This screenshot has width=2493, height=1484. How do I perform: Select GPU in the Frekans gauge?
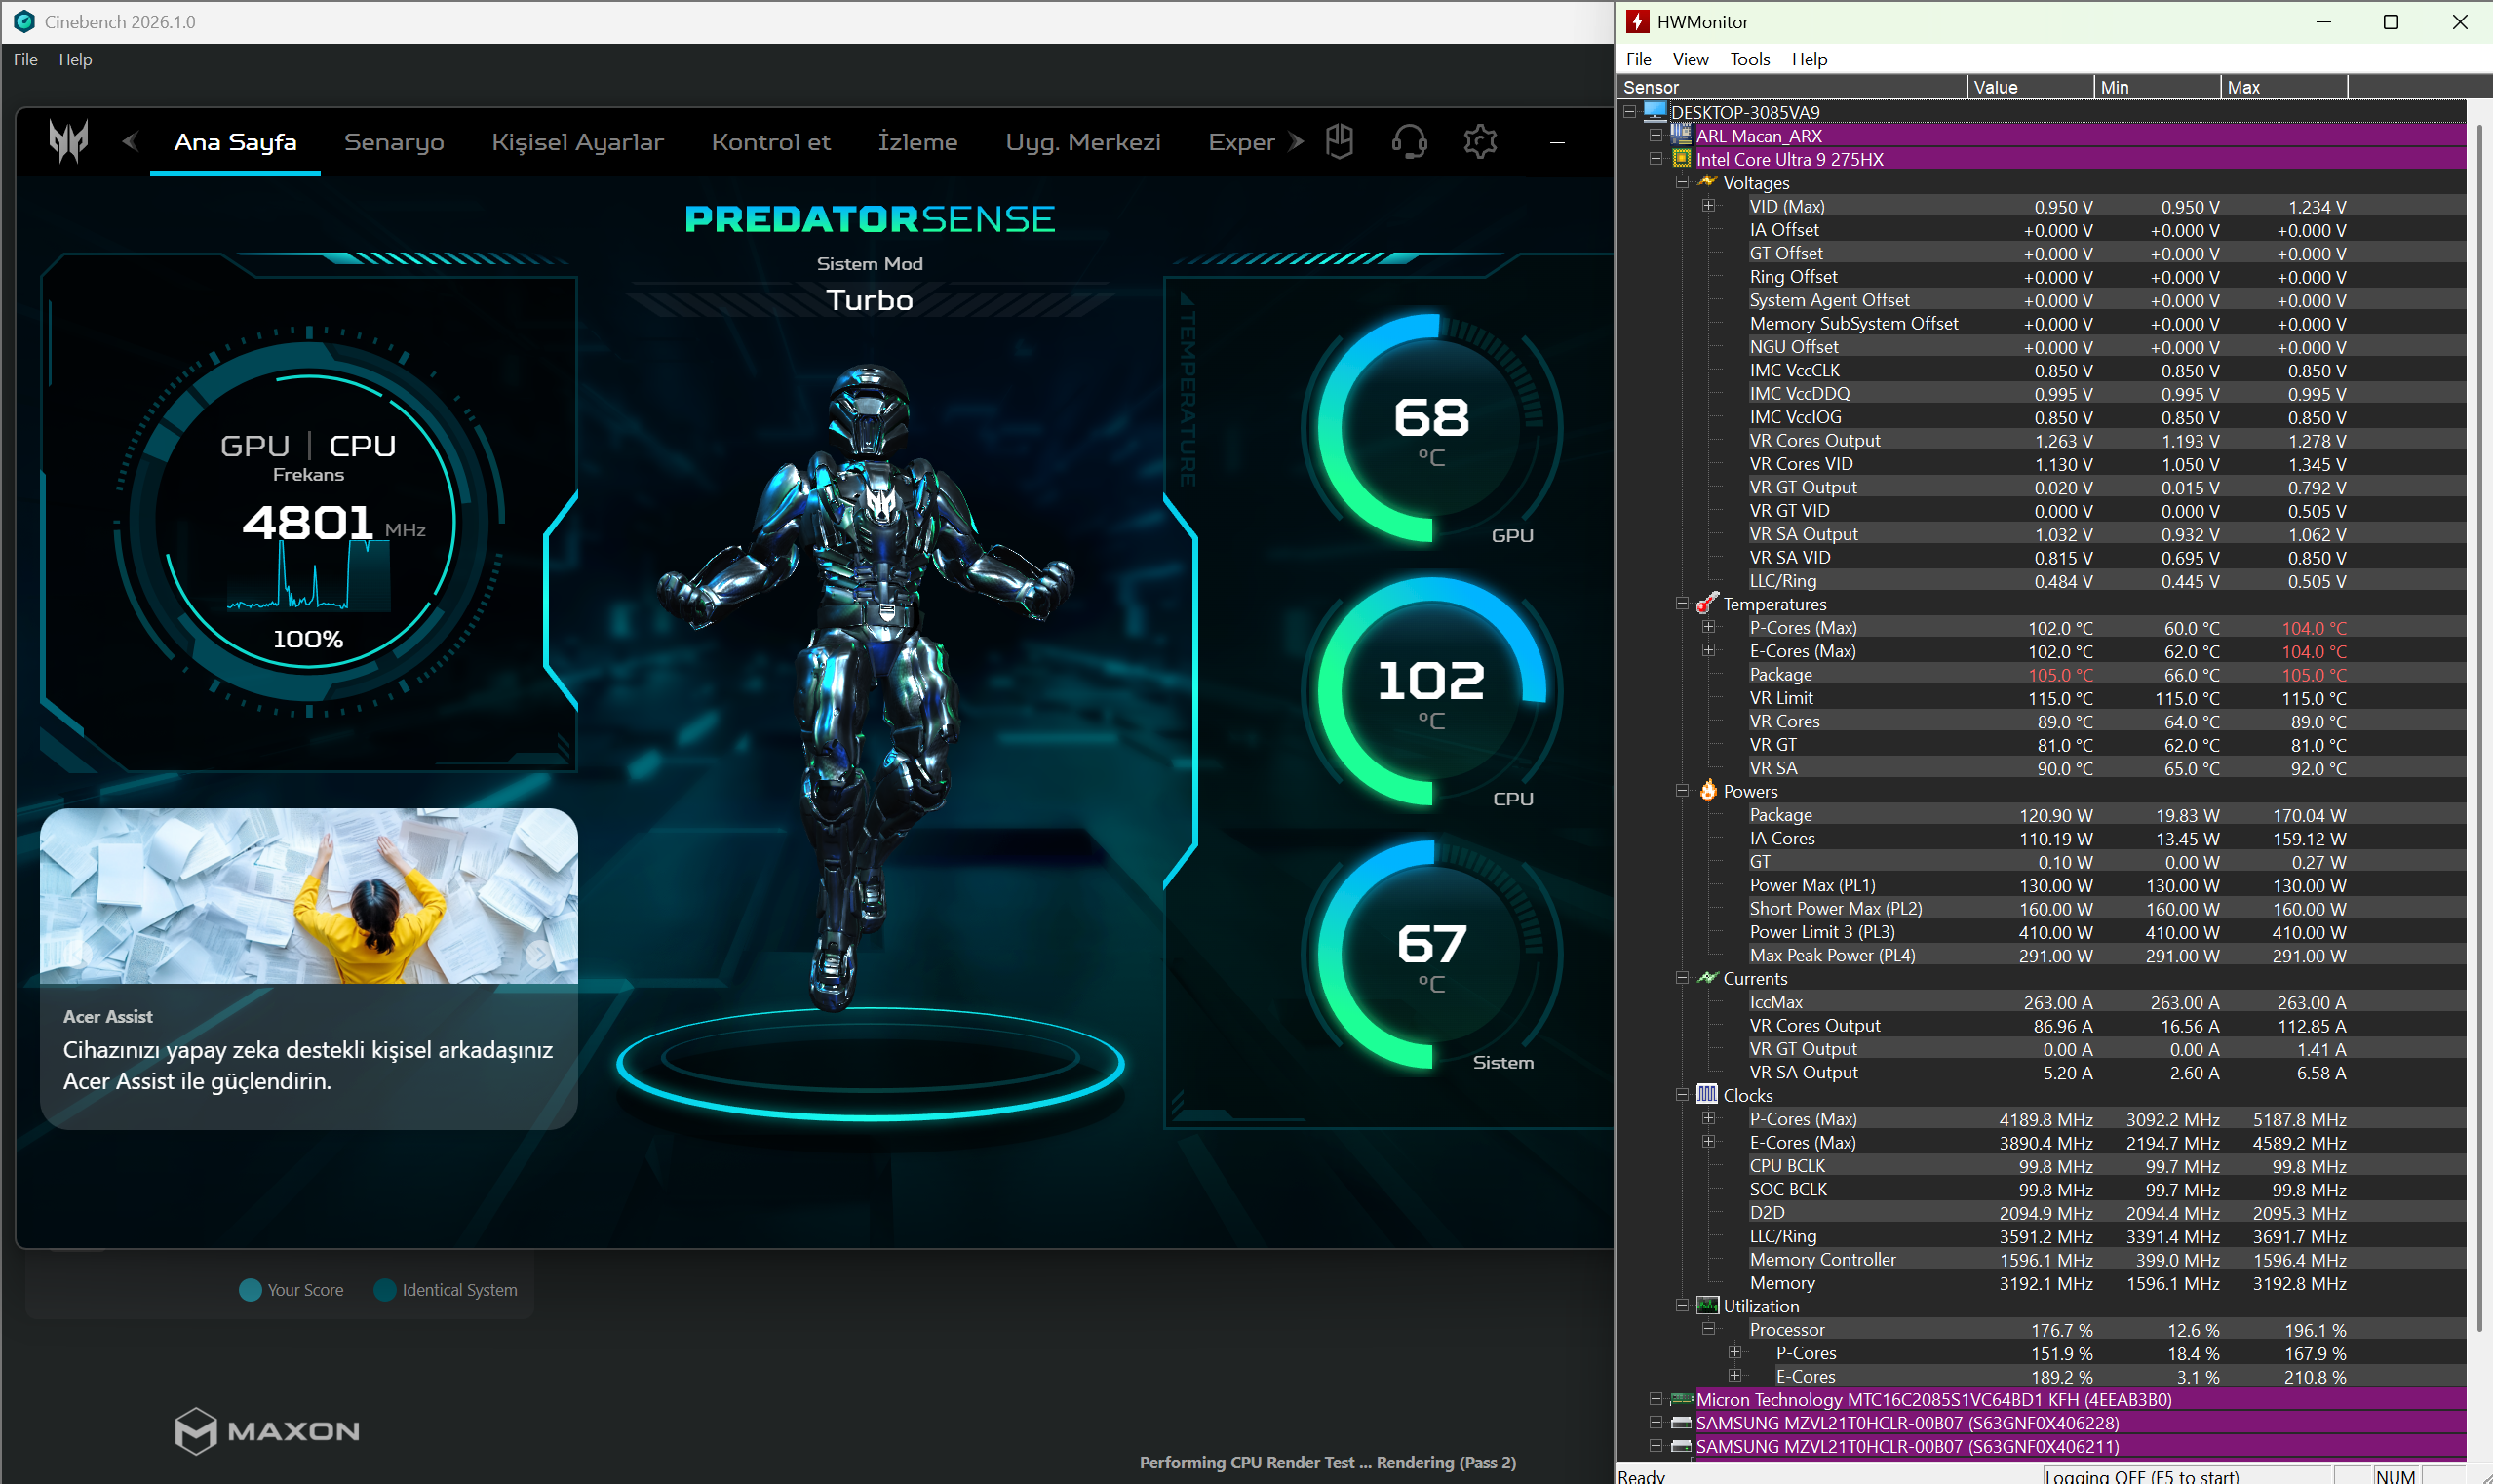[254, 445]
